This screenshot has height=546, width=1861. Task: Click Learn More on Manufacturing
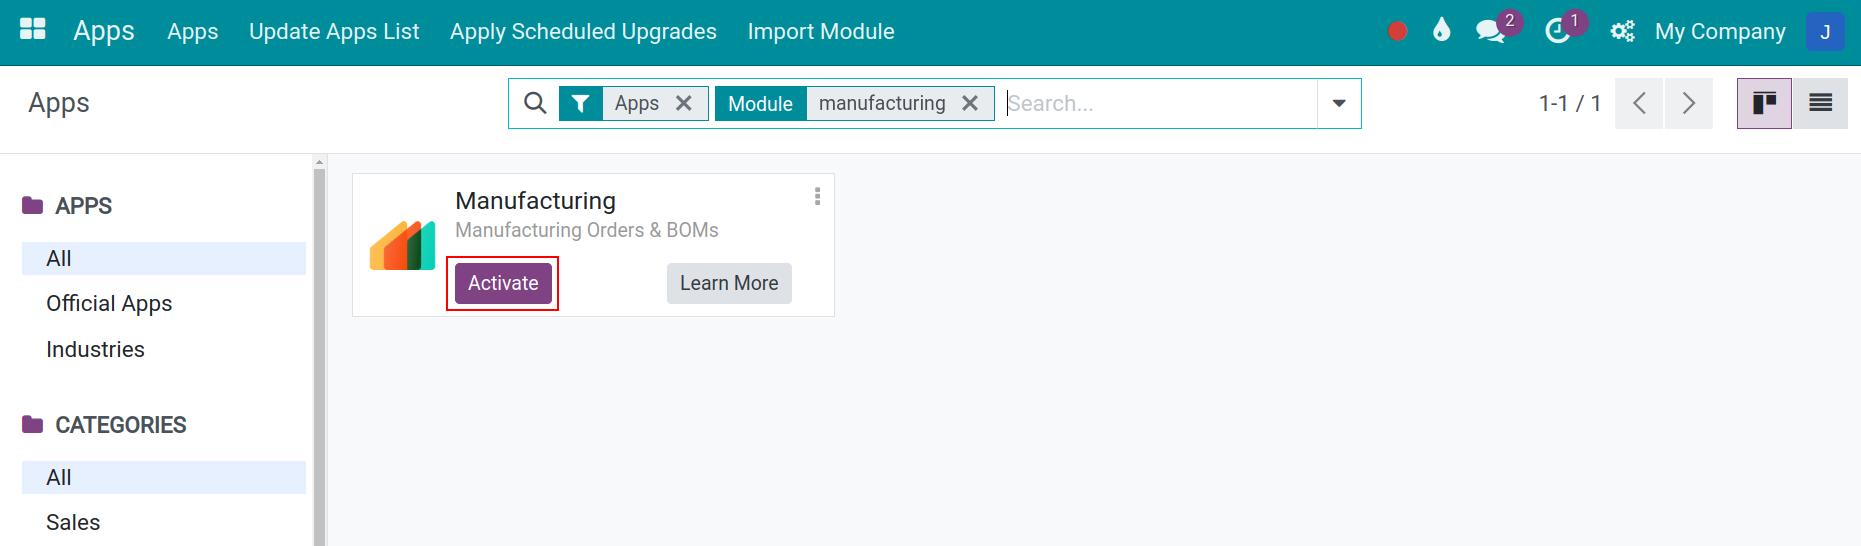(729, 283)
